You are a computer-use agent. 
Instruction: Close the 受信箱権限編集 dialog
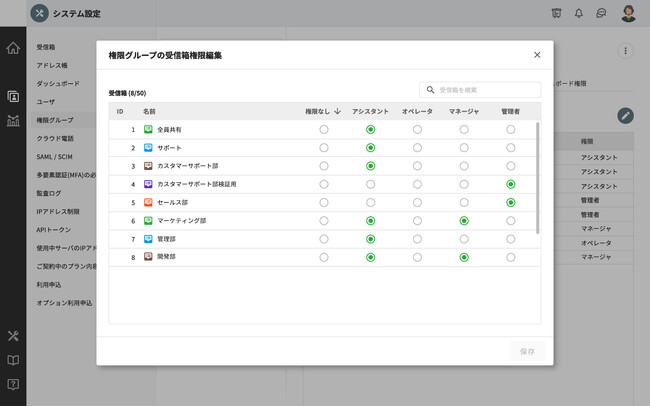click(x=537, y=55)
